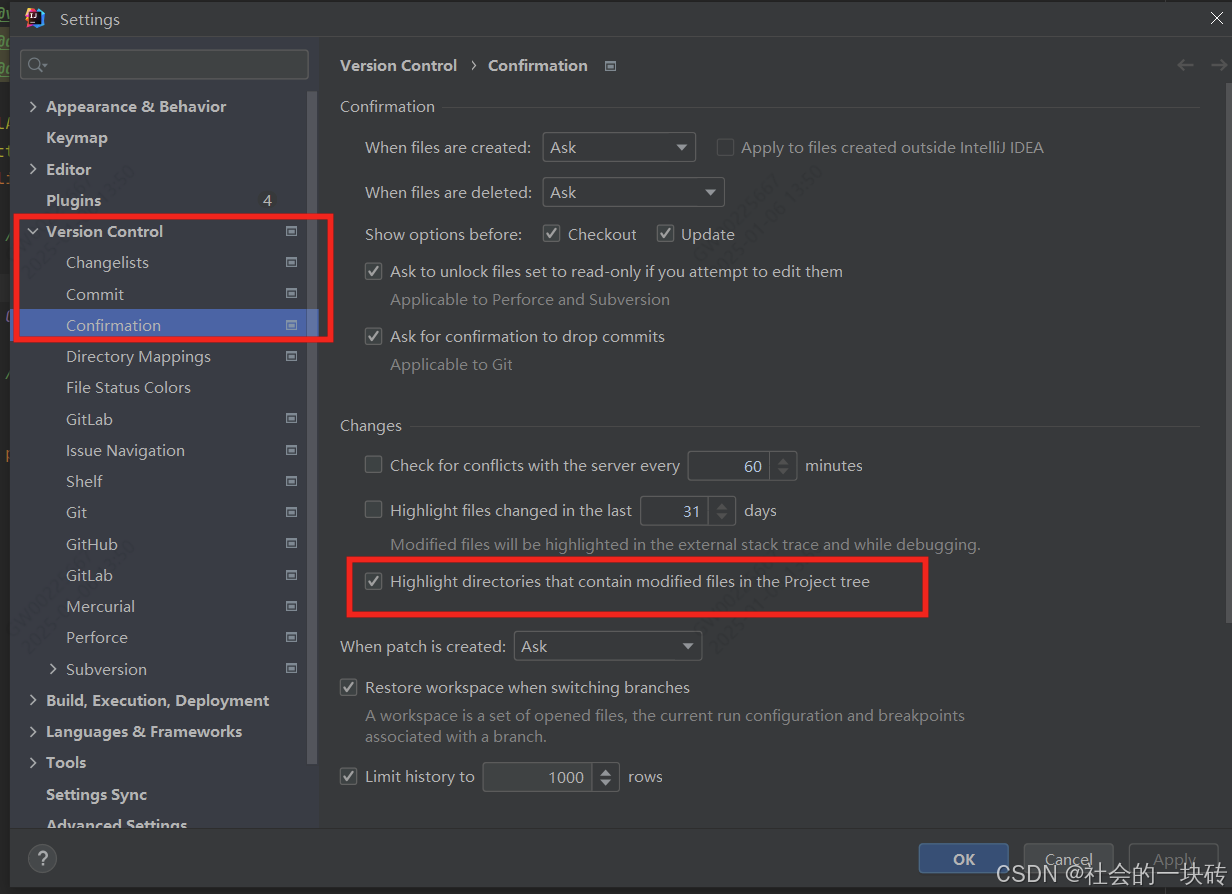Click project-level icon beside Directory Mappings
The image size is (1232, 894).
[292, 356]
